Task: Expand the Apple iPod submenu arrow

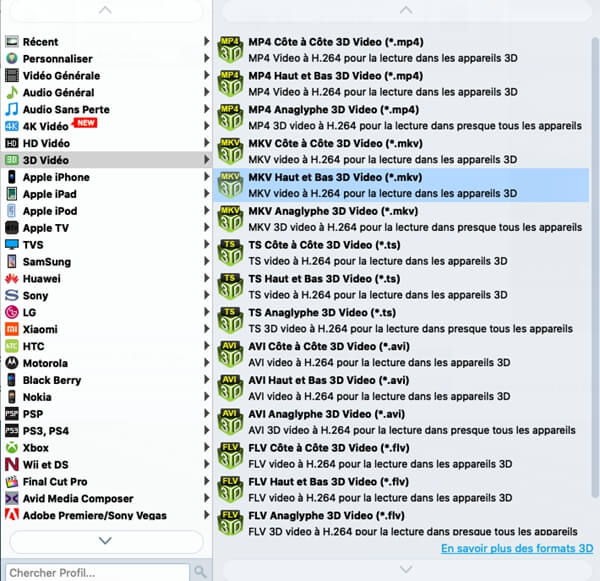Action: [x=206, y=210]
